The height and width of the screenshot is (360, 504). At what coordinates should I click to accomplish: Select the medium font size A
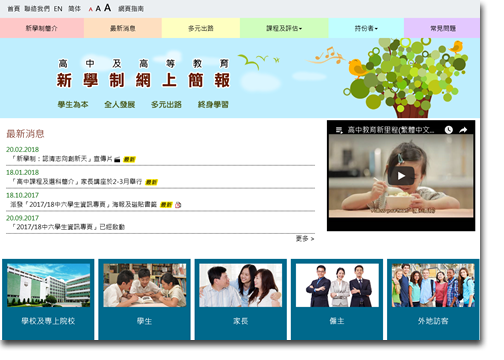(98, 9)
